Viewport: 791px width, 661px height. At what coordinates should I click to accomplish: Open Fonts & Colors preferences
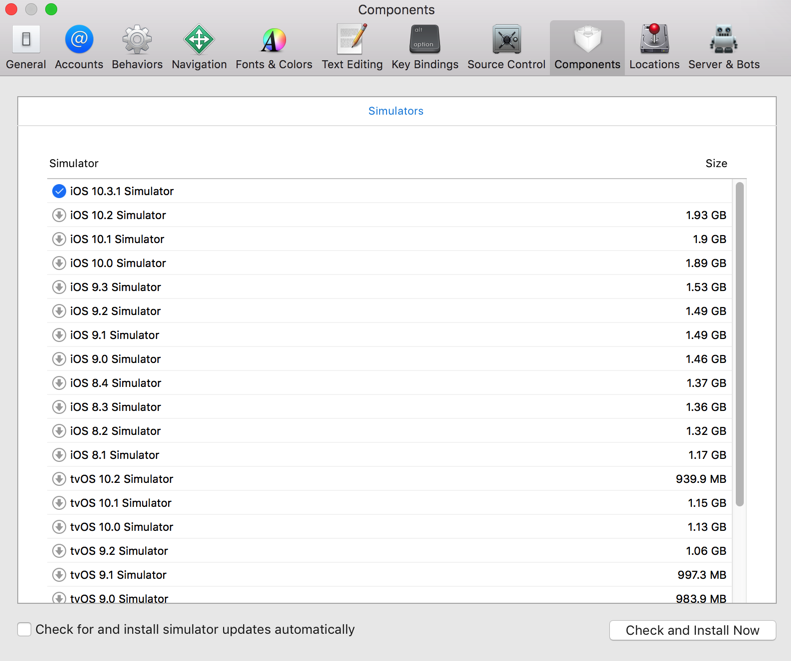click(x=273, y=47)
